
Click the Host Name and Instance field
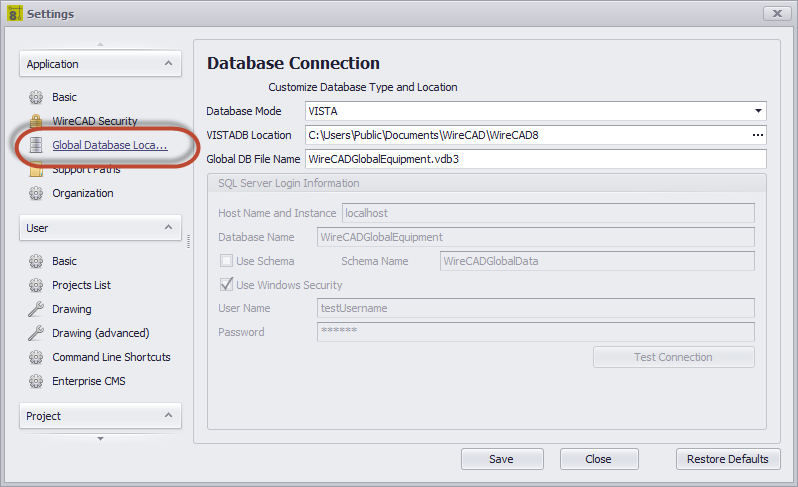coord(548,213)
